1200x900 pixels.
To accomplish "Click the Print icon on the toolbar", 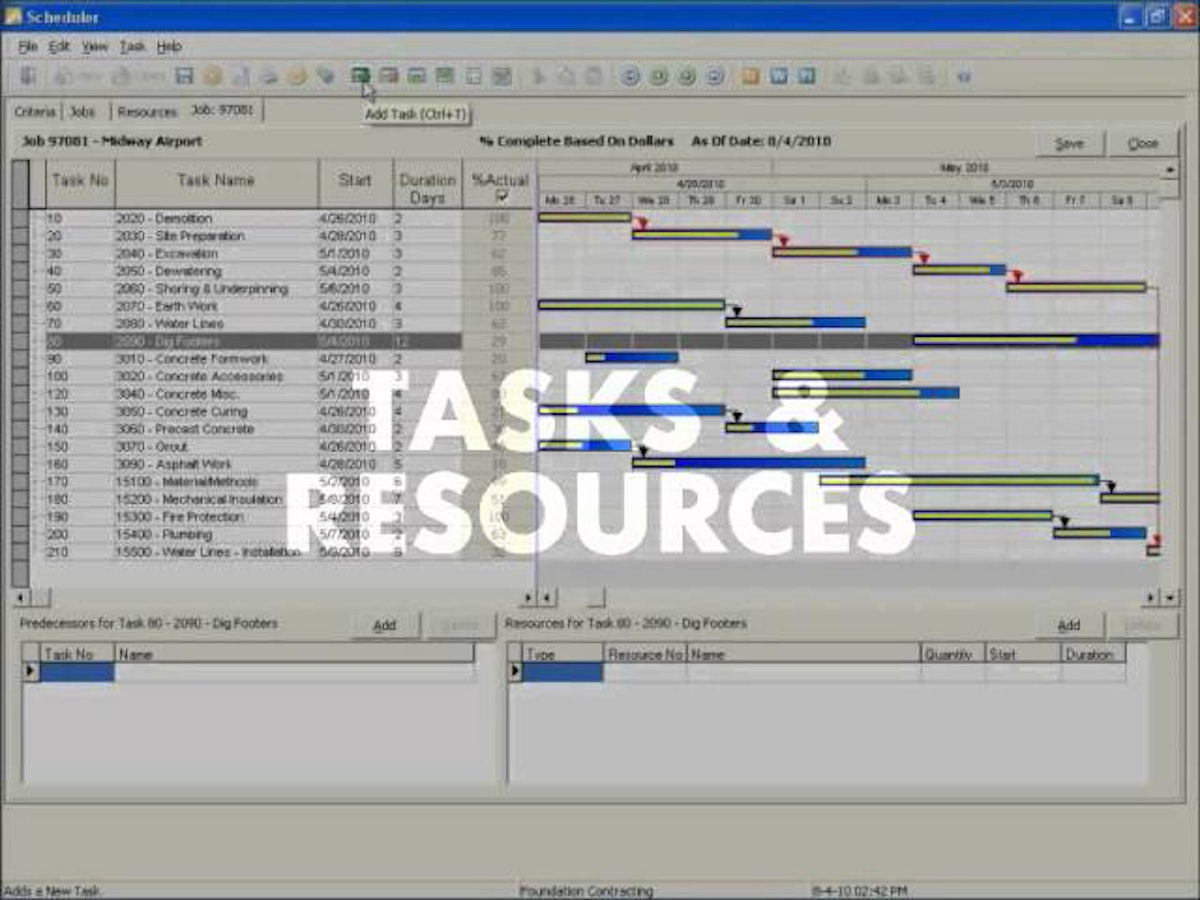I will 268,75.
